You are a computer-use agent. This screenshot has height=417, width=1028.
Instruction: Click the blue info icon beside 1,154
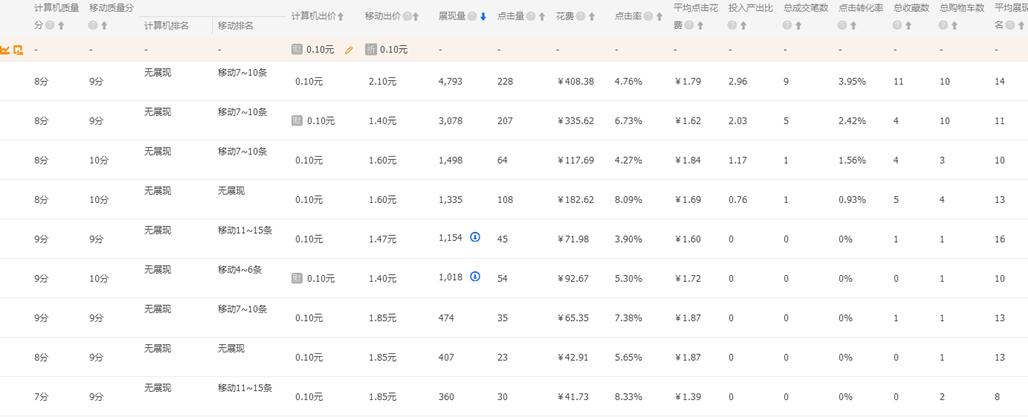tap(475, 237)
